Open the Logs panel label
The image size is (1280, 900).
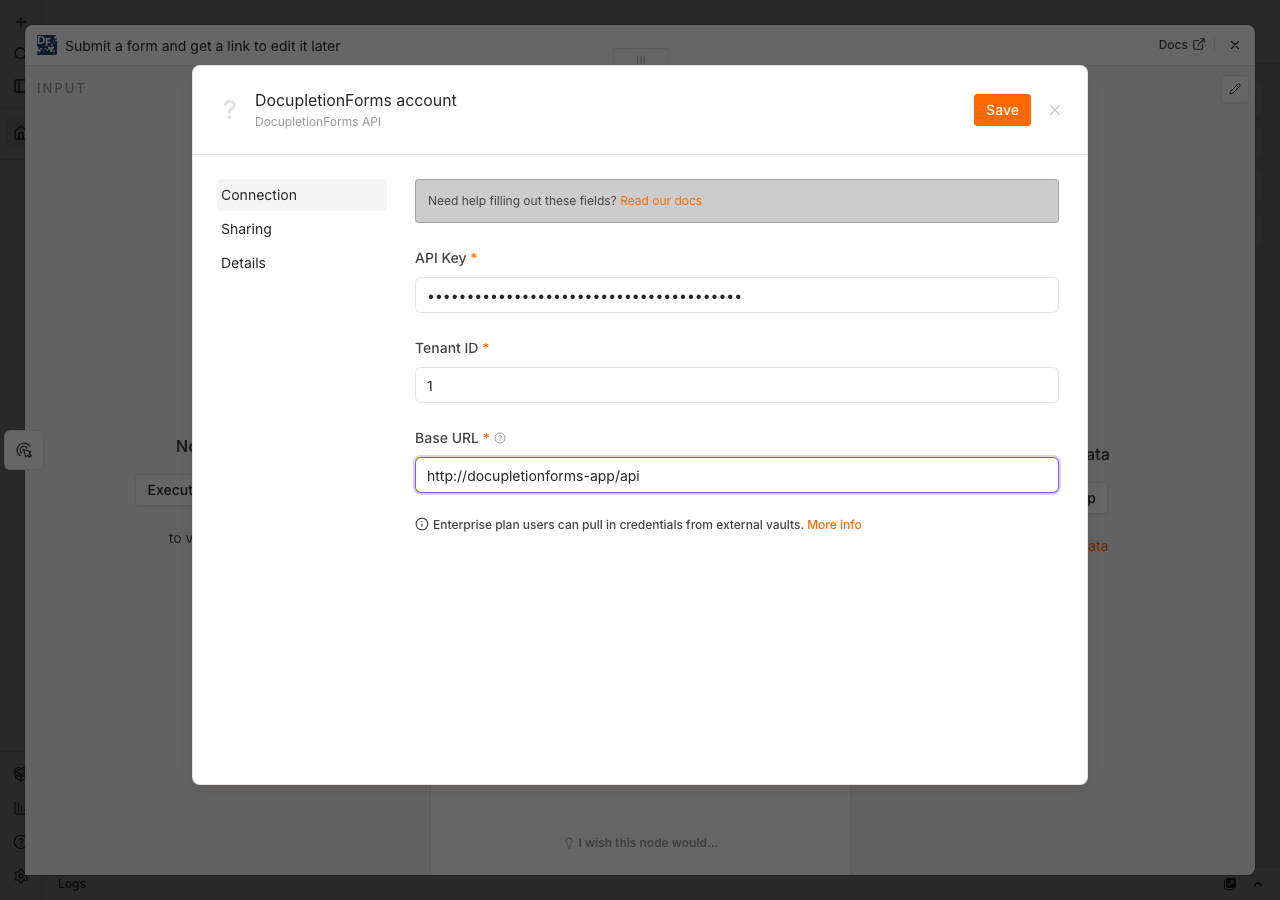[x=72, y=884]
